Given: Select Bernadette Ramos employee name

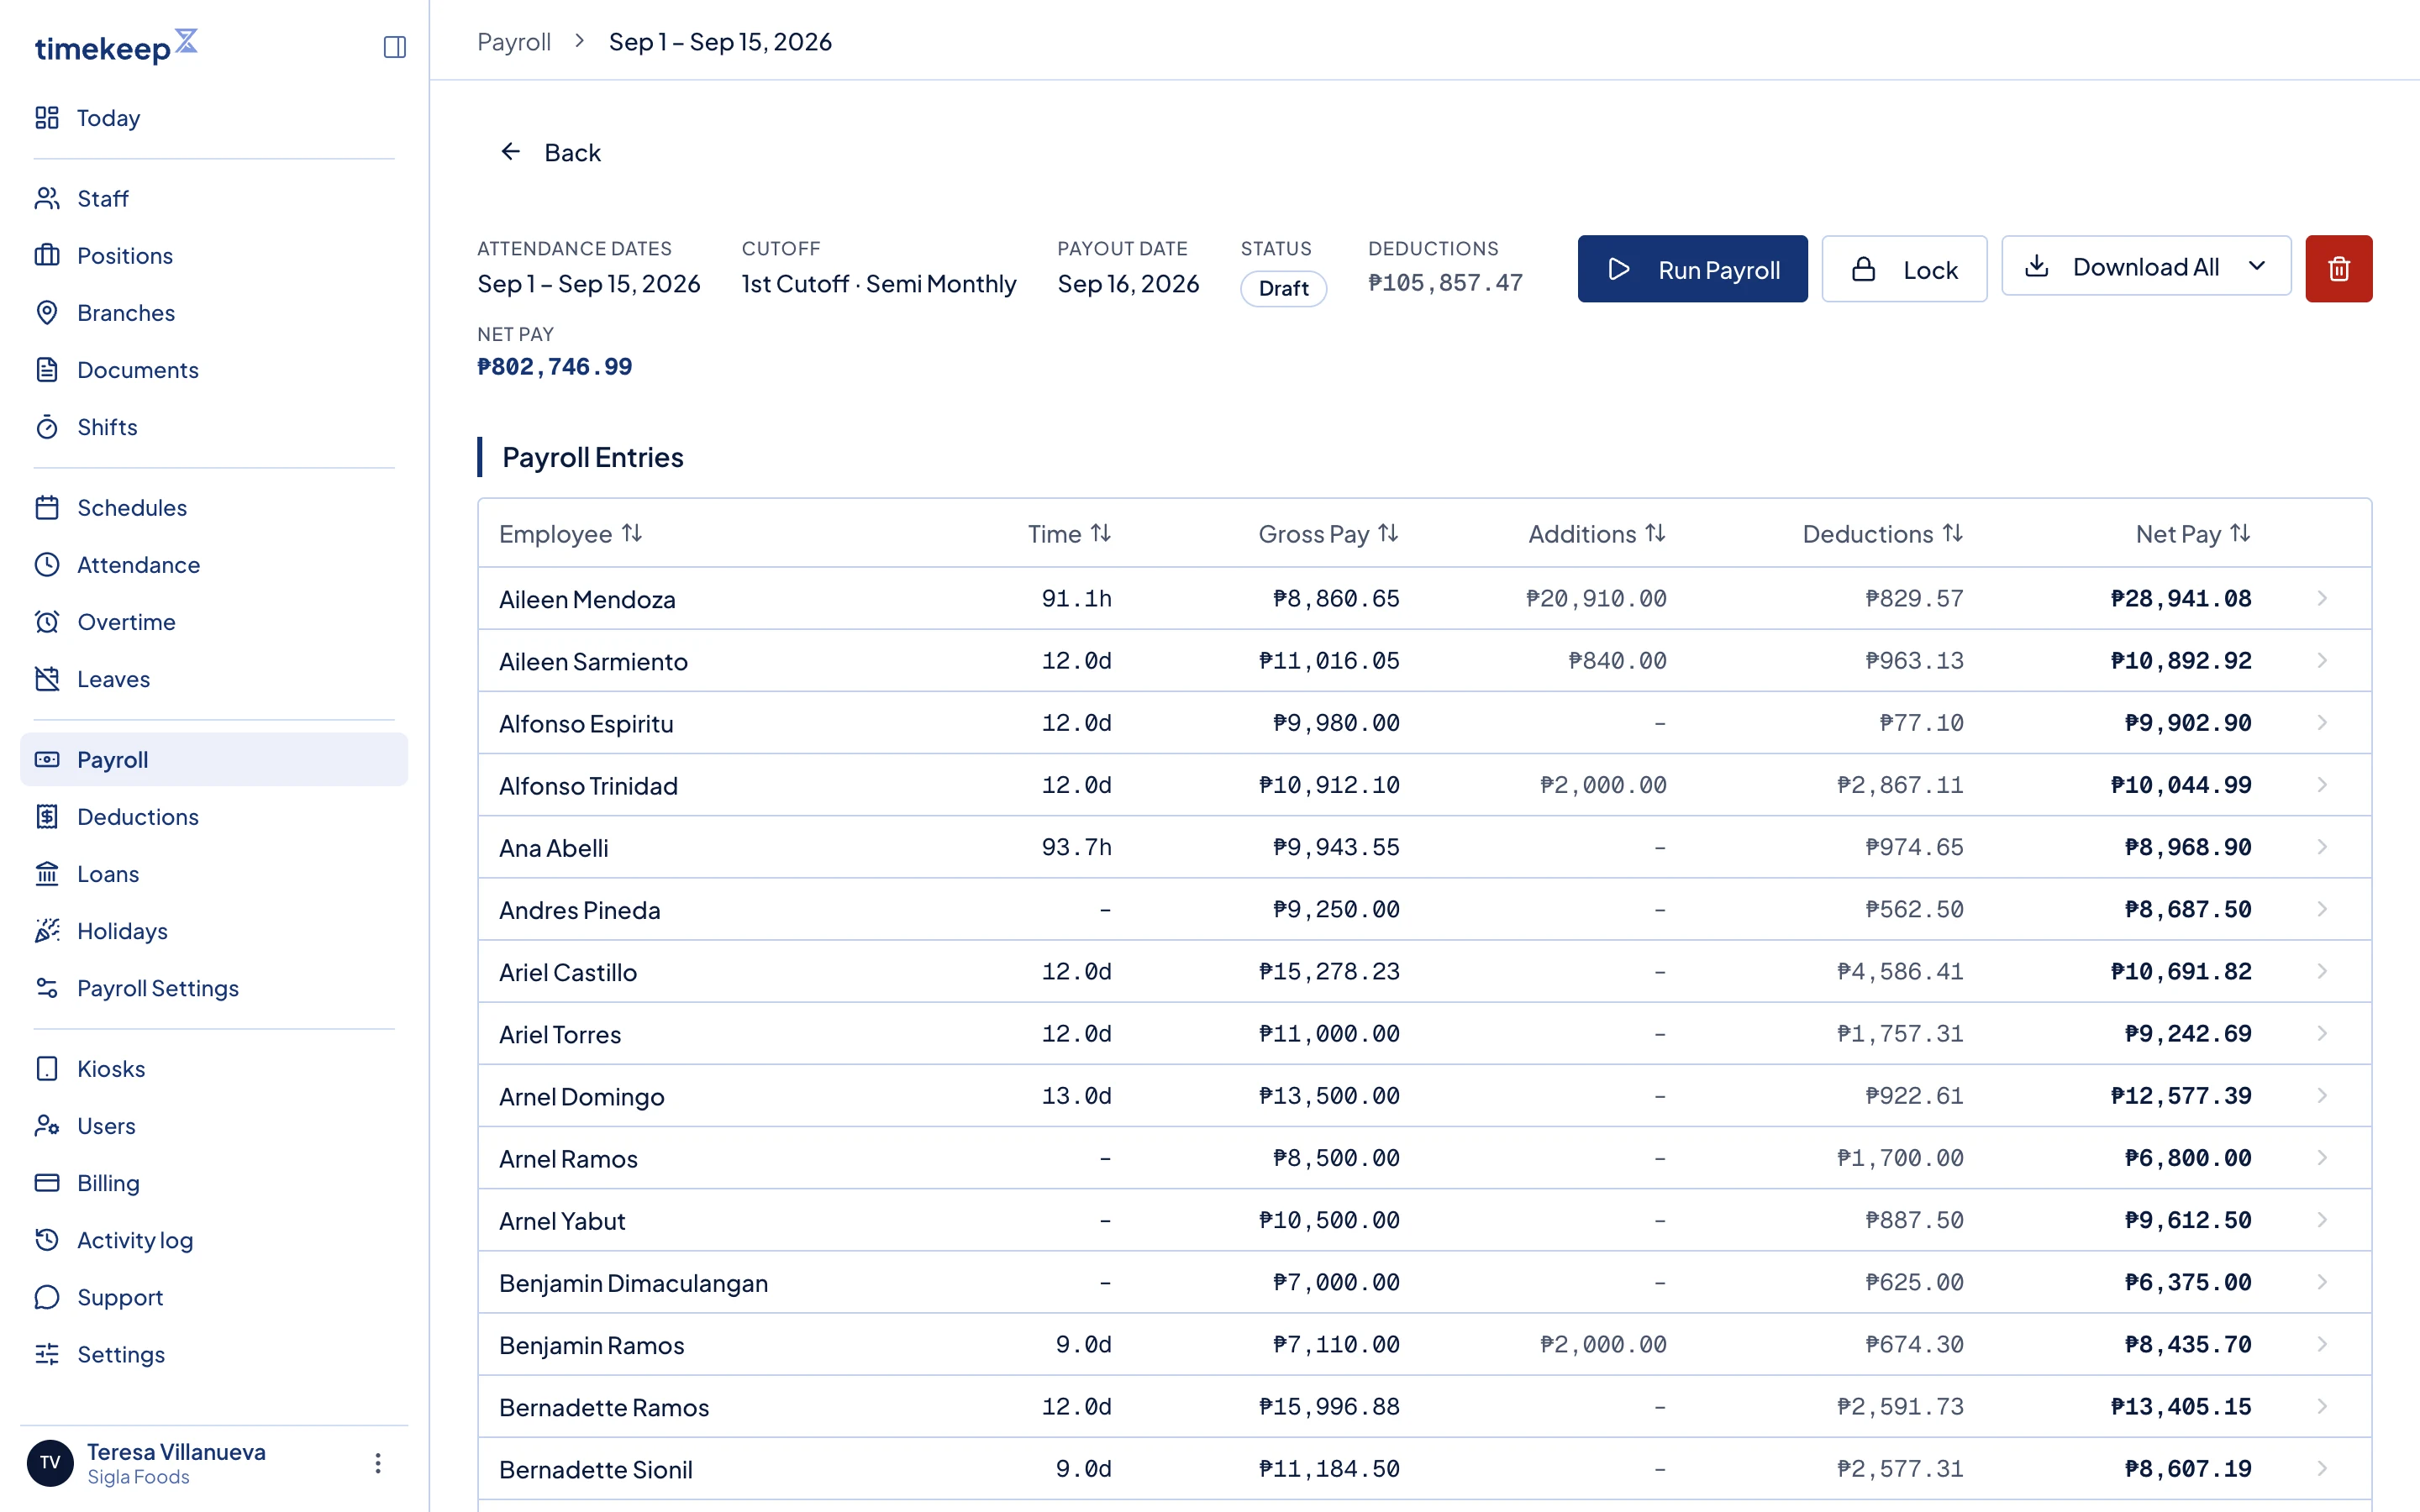Looking at the screenshot, I should click(x=604, y=1407).
